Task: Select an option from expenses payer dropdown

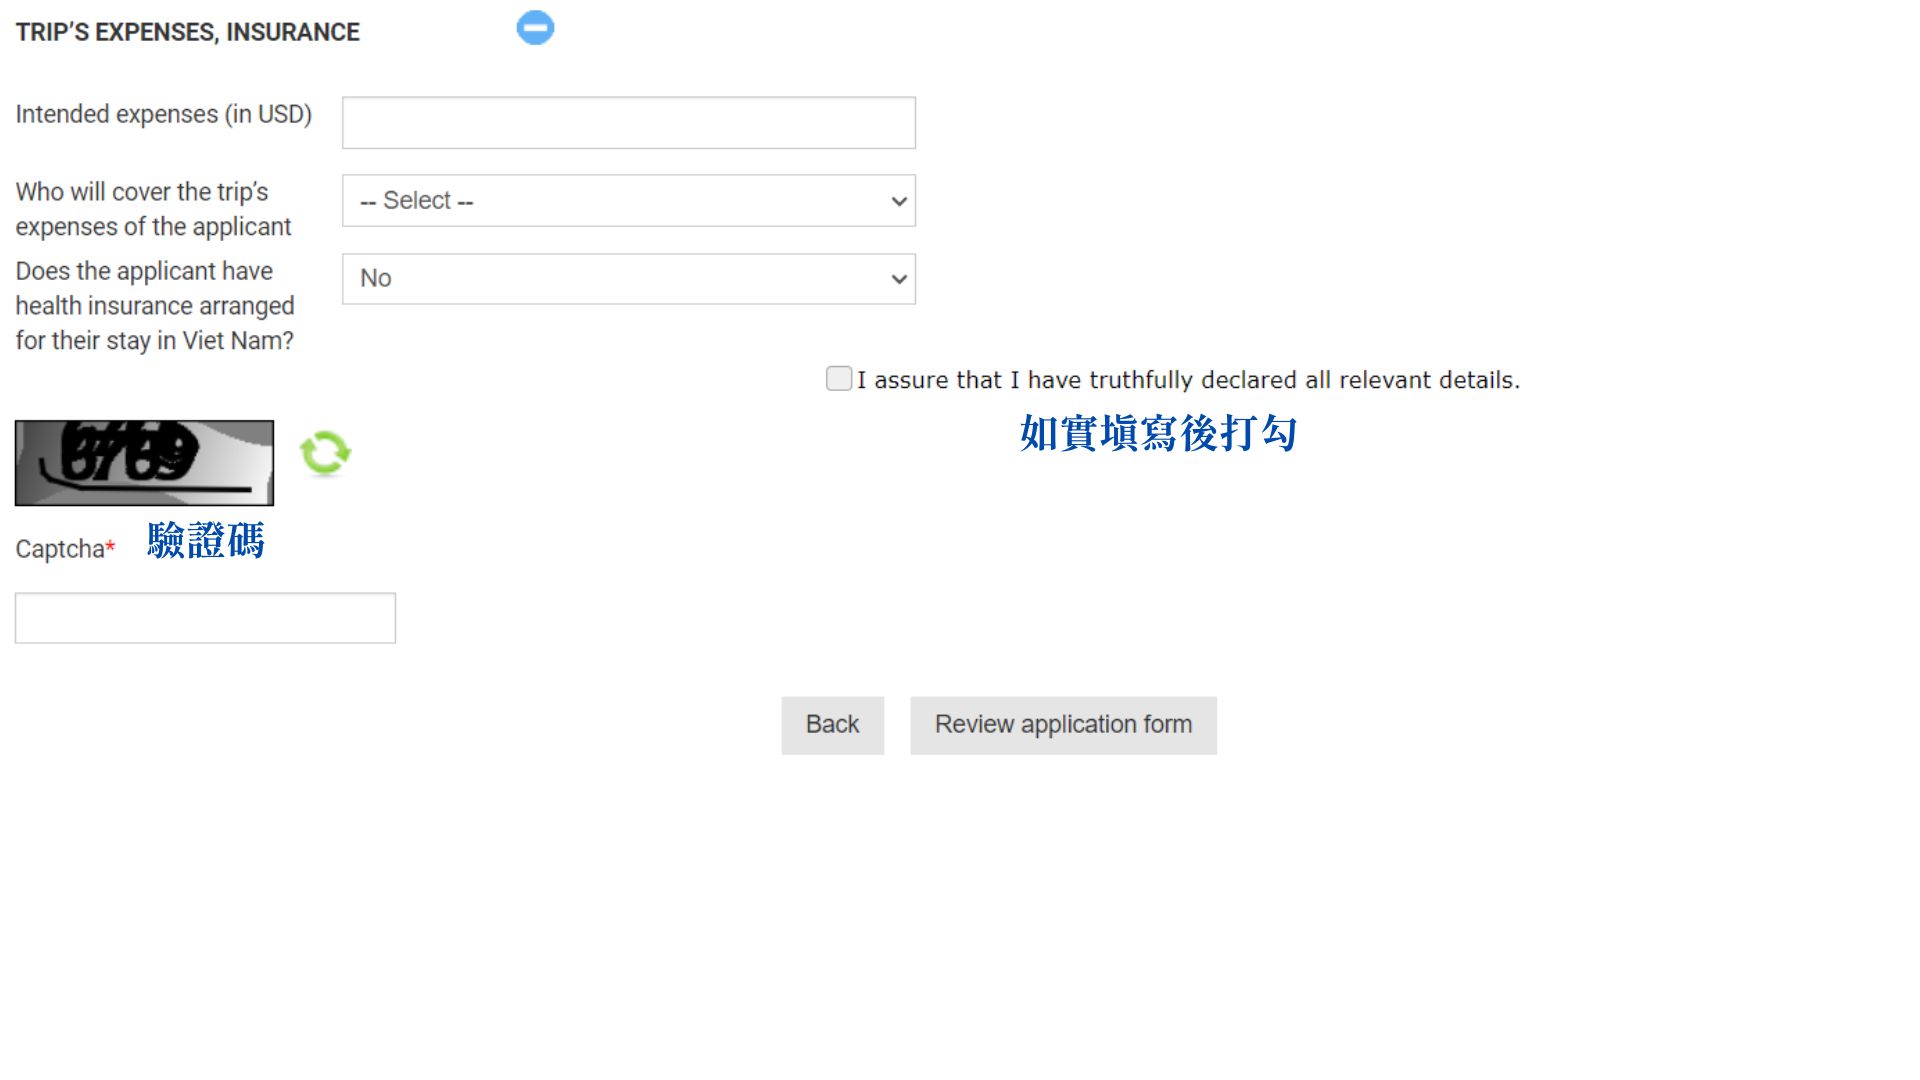Action: click(x=629, y=200)
